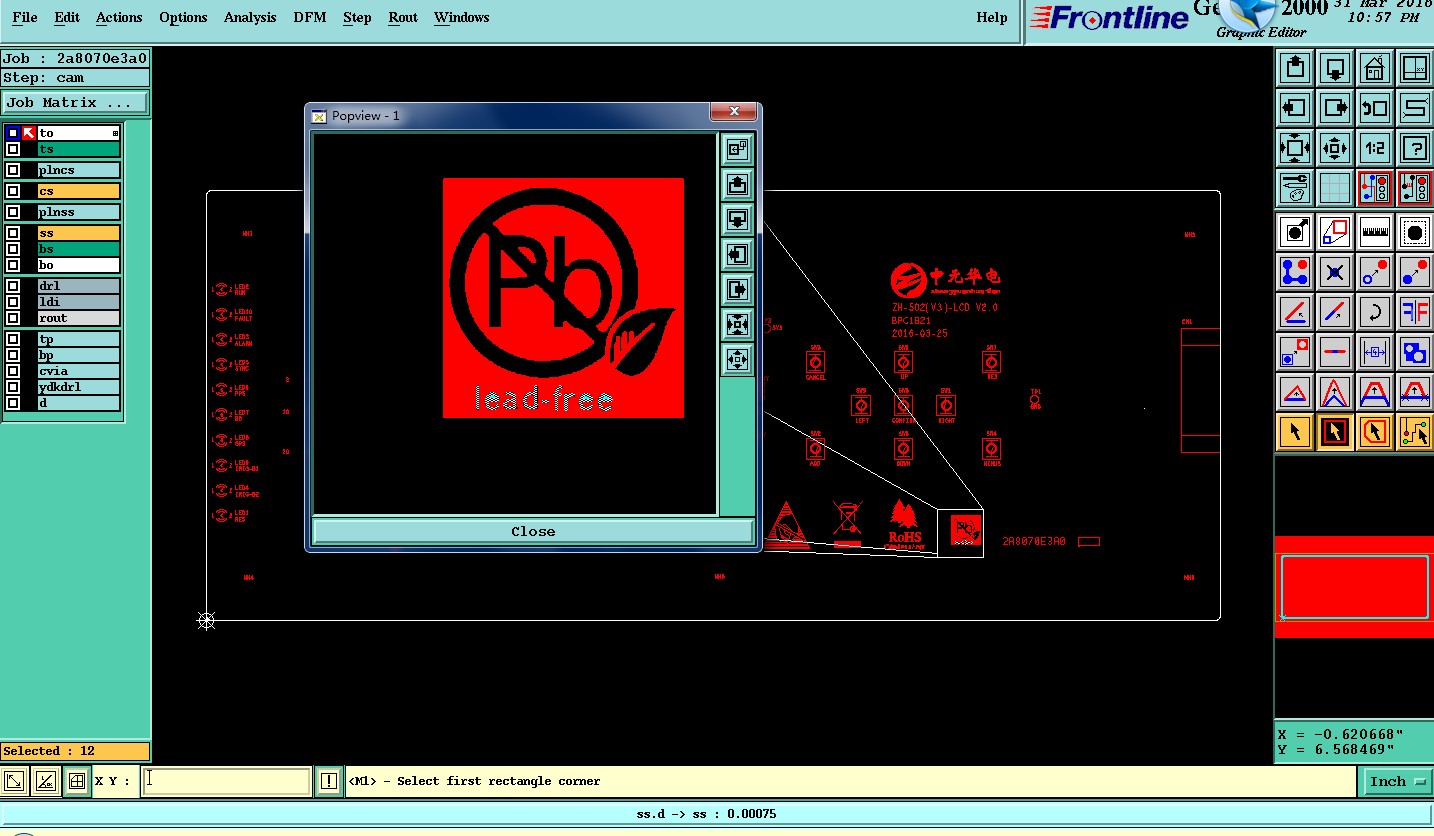Click the red overview thumbnail panel
This screenshot has height=836, width=1434.
click(1354, 587)
